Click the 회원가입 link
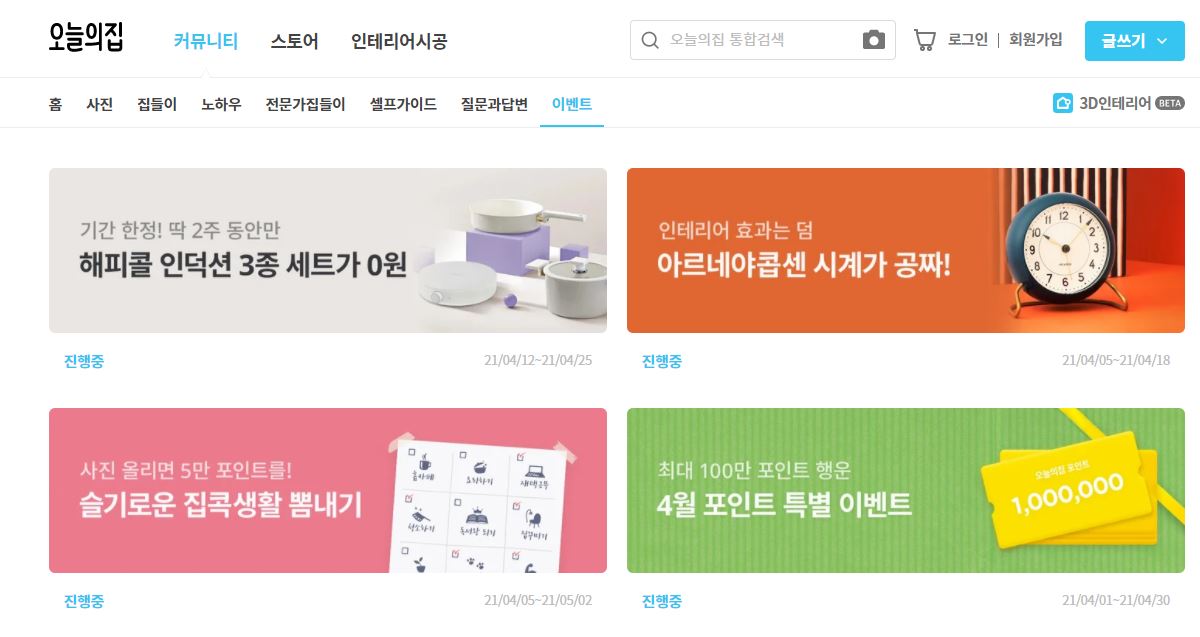Viewport: 1200px width, 637px height. pos(1036,40)
